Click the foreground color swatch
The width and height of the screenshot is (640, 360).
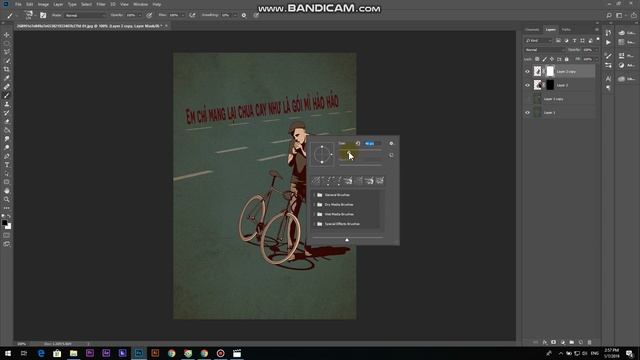pos(4,223)
